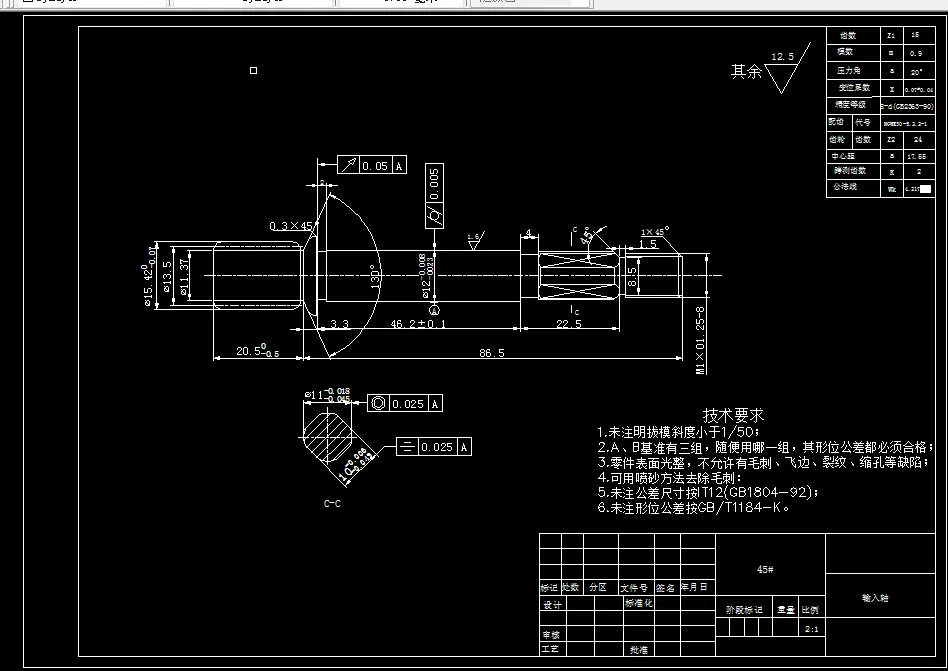Click the Z2 cell in gear table
The image size is (948, 671).
pos(891,140)
